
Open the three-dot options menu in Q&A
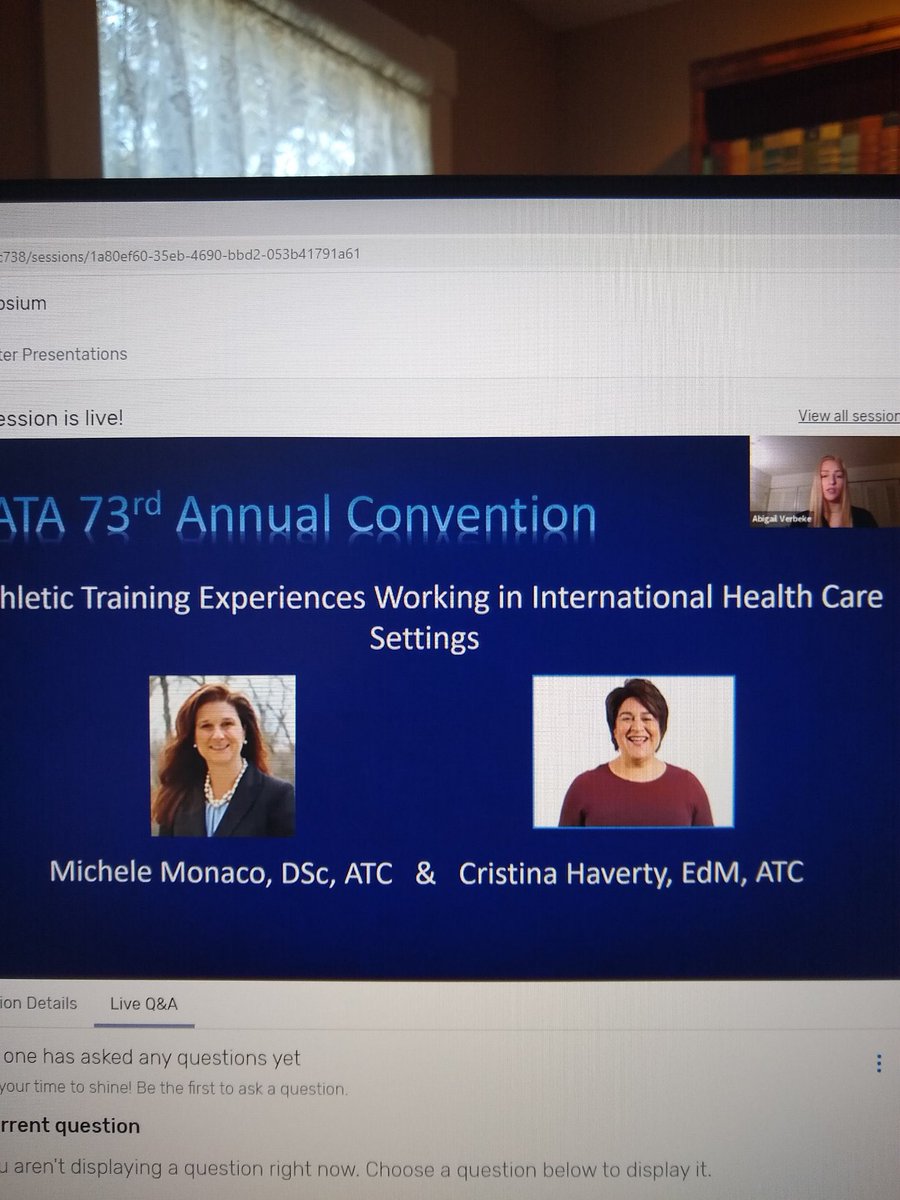pyautogui.click(x=879, y=1063)
